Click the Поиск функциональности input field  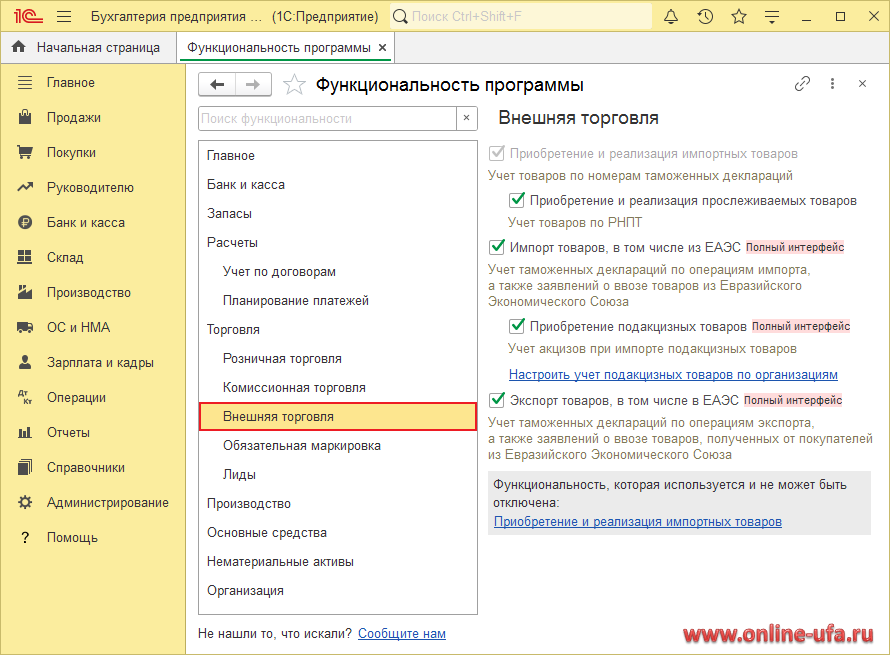[326, 118]
